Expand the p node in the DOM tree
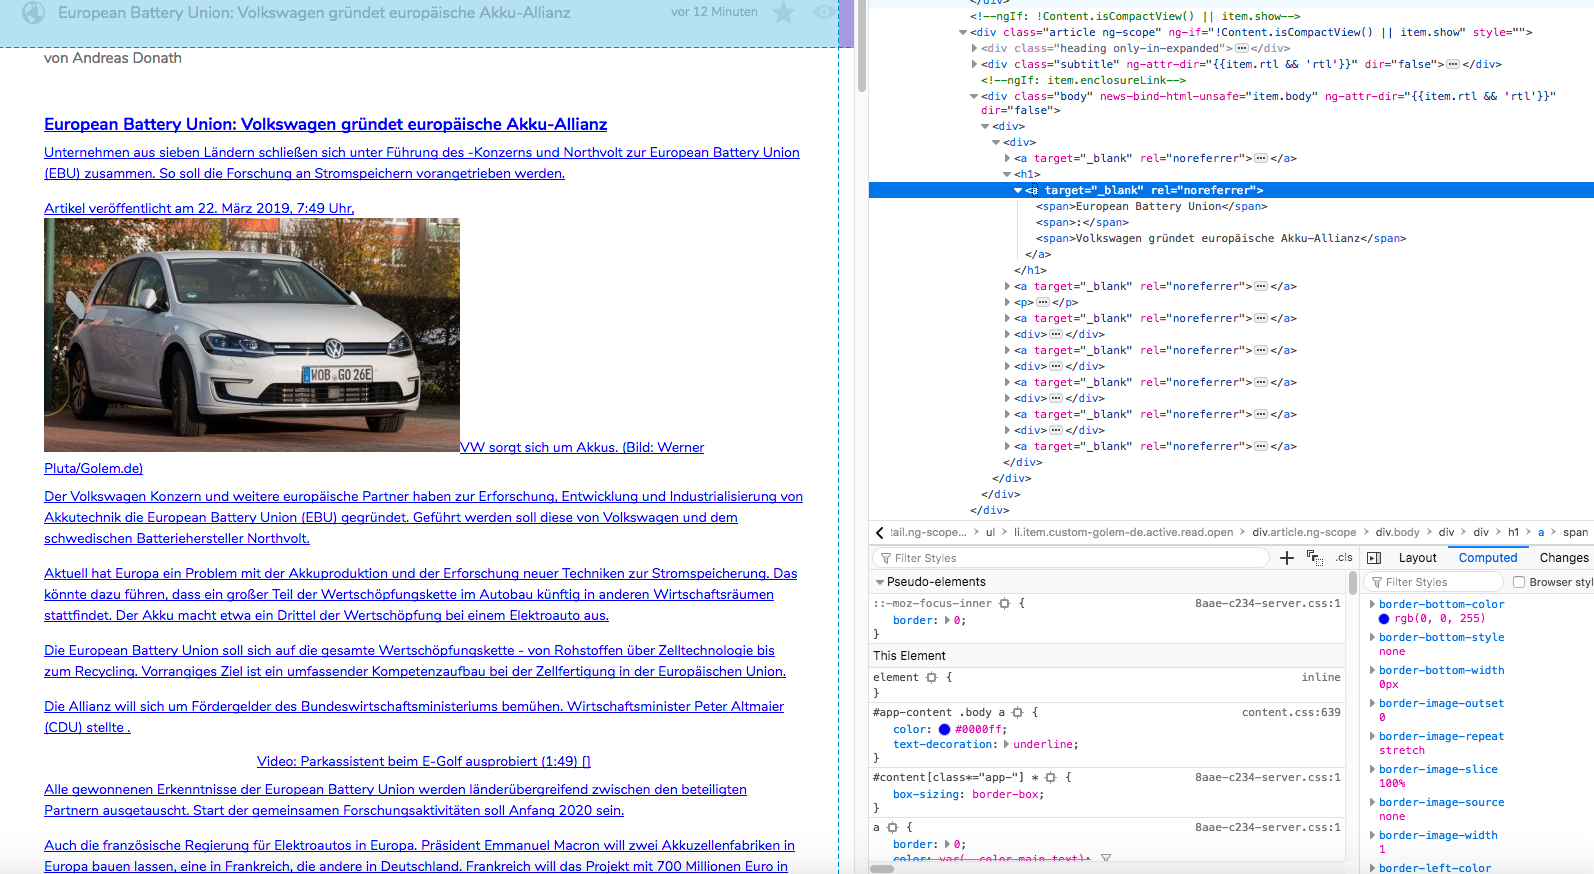Image resolution: width=1594 pixels, height=874 pixels. [1007, 302]
